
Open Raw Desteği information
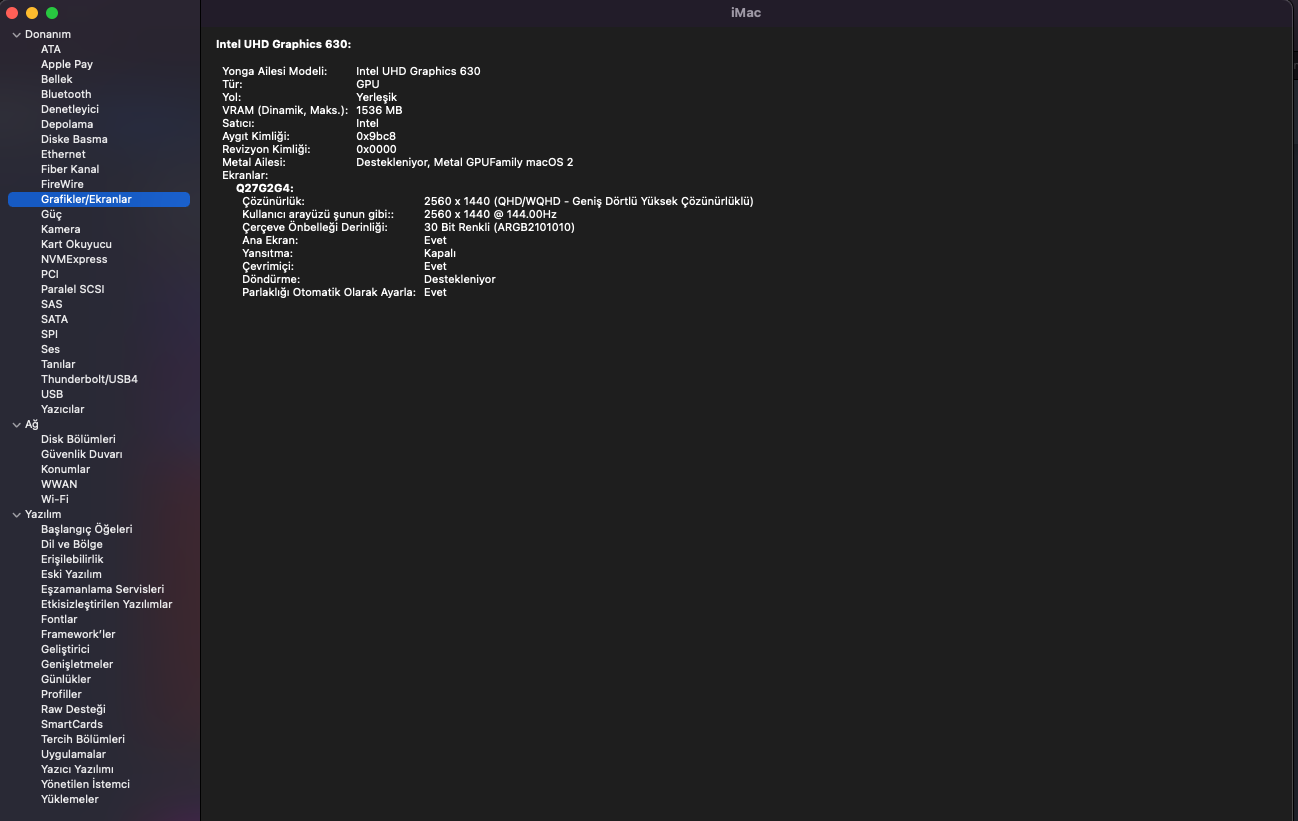pos(73,709)
